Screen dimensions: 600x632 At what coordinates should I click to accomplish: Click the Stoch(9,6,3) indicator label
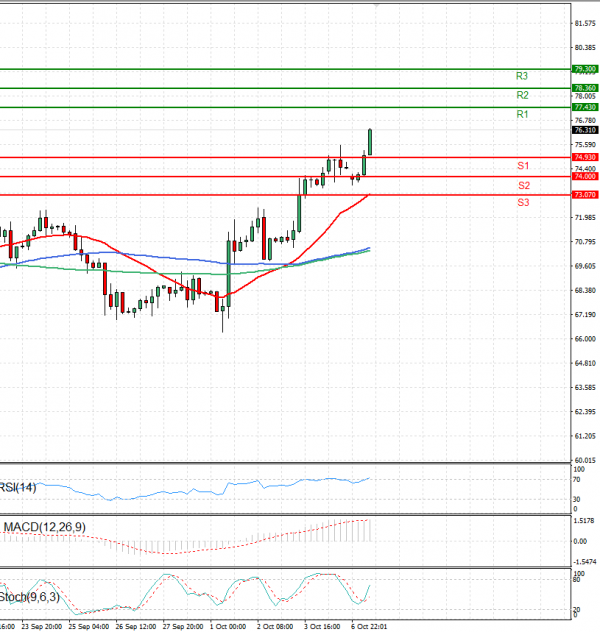click(x=29, y=597)
